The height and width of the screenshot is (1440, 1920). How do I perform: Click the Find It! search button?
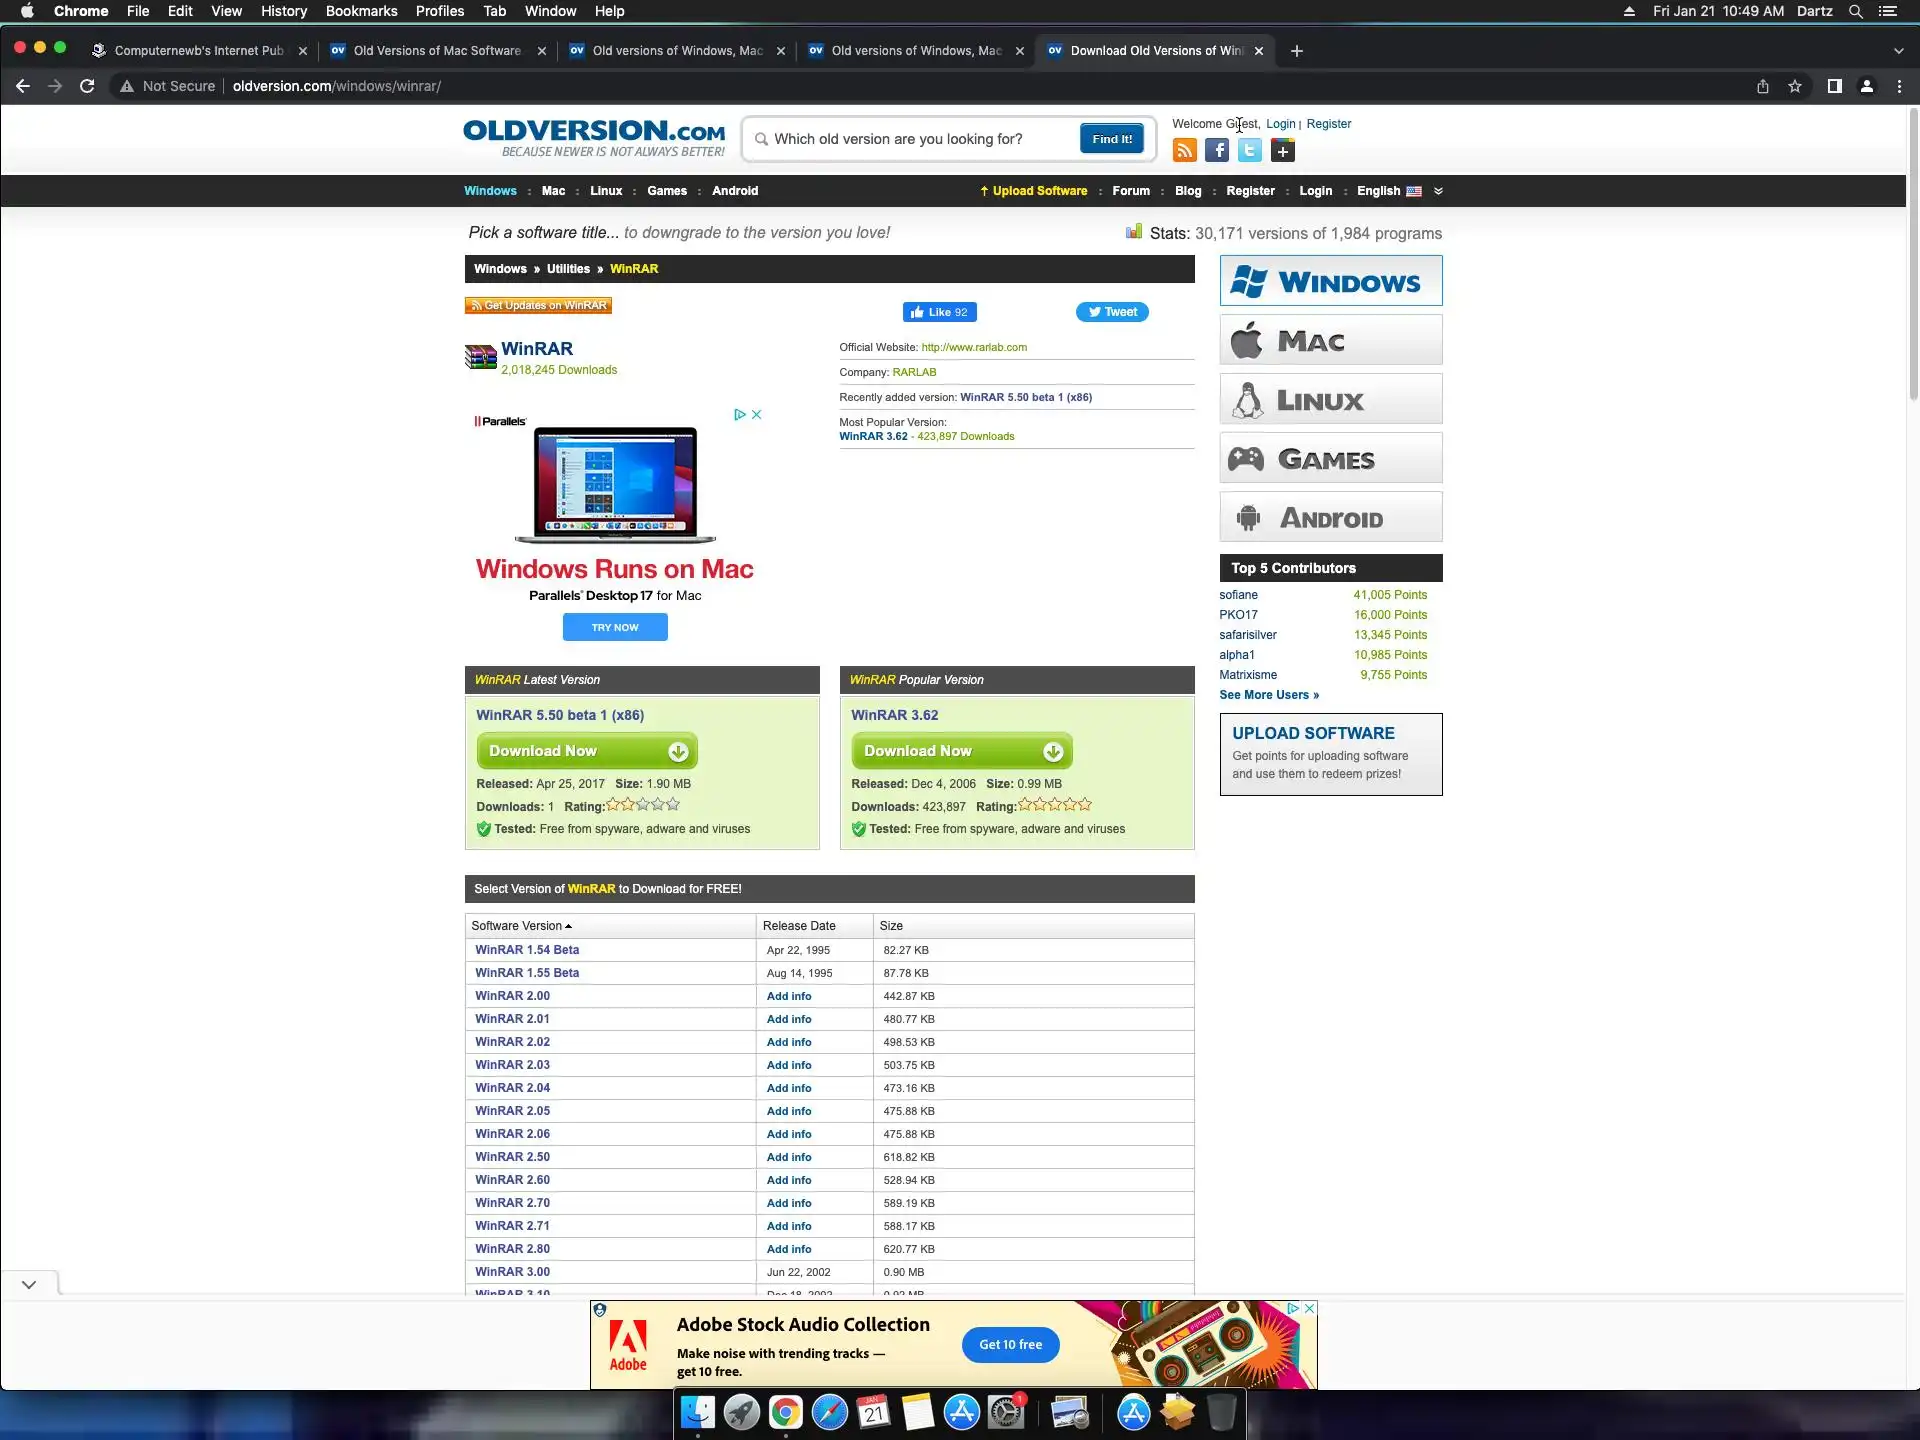coord(1111,139)
